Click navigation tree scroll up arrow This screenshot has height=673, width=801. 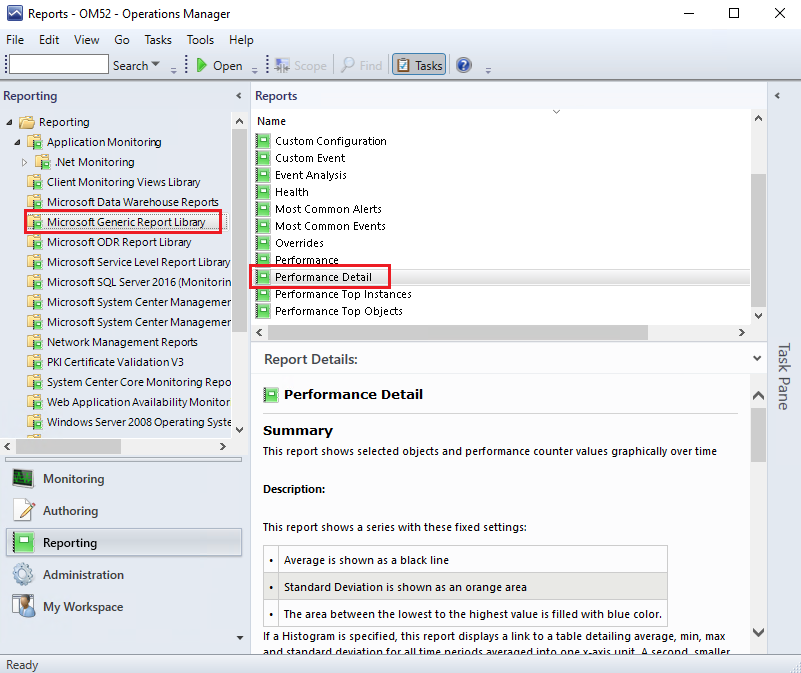(x=239, y=121)
